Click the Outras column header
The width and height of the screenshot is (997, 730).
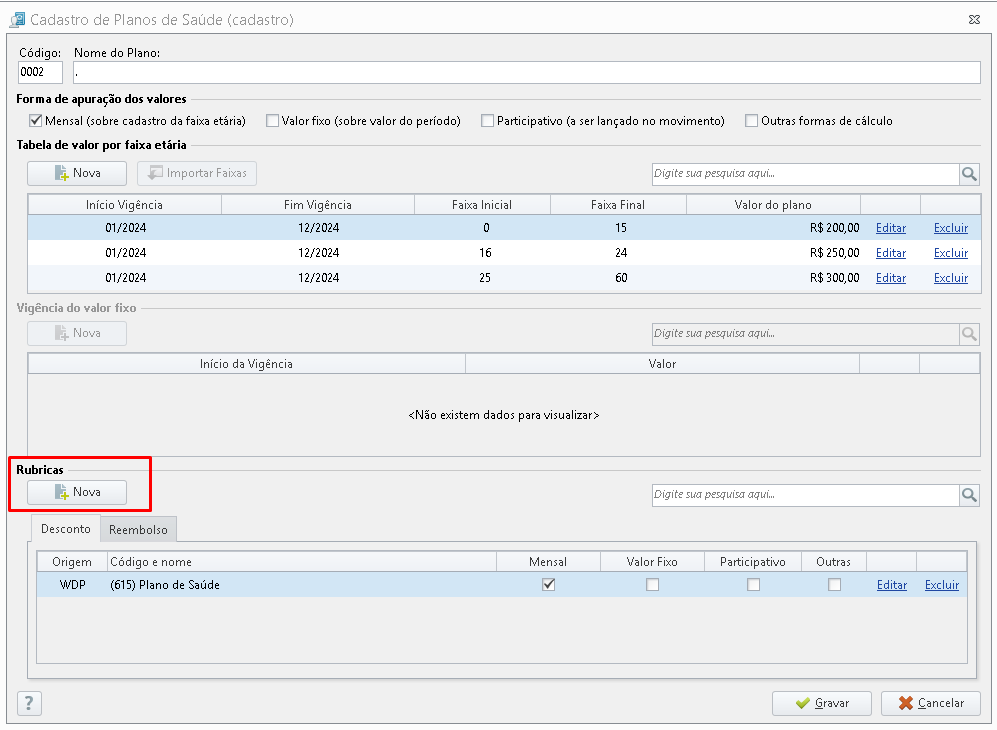pos(834,561)
